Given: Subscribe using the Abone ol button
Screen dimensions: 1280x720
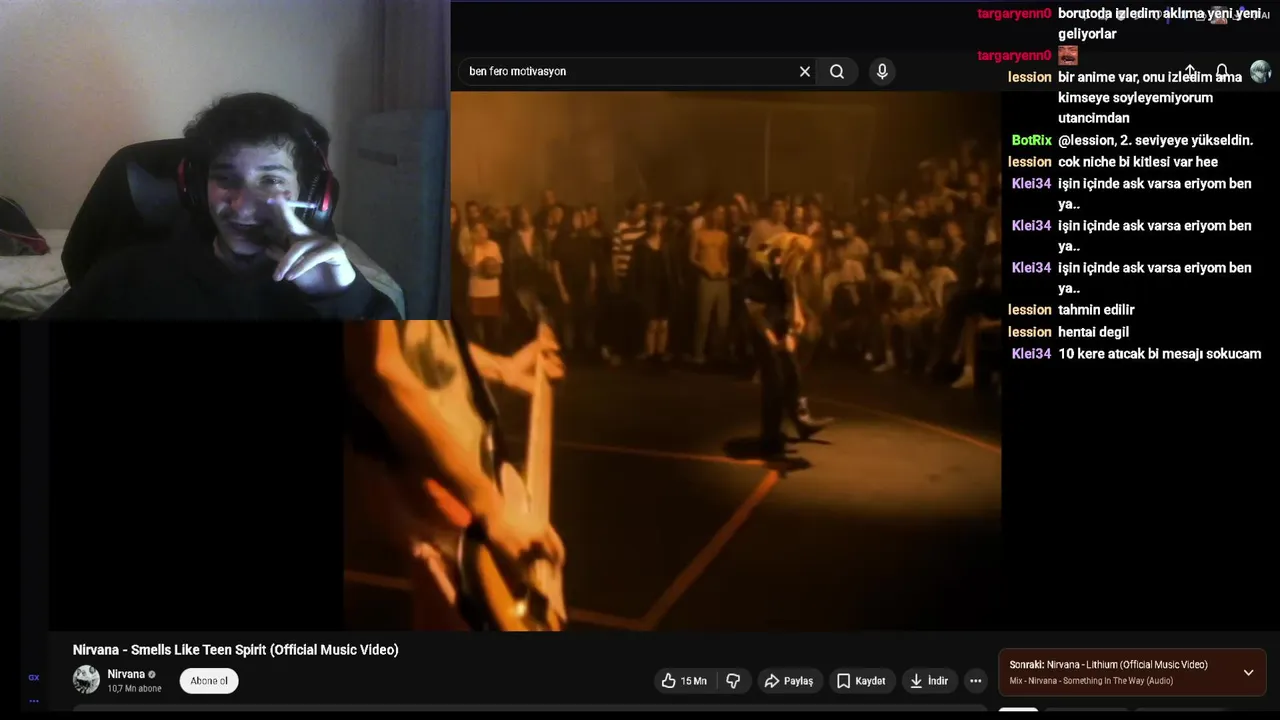Looking at the screenshot, I should (x=209, y=681).
